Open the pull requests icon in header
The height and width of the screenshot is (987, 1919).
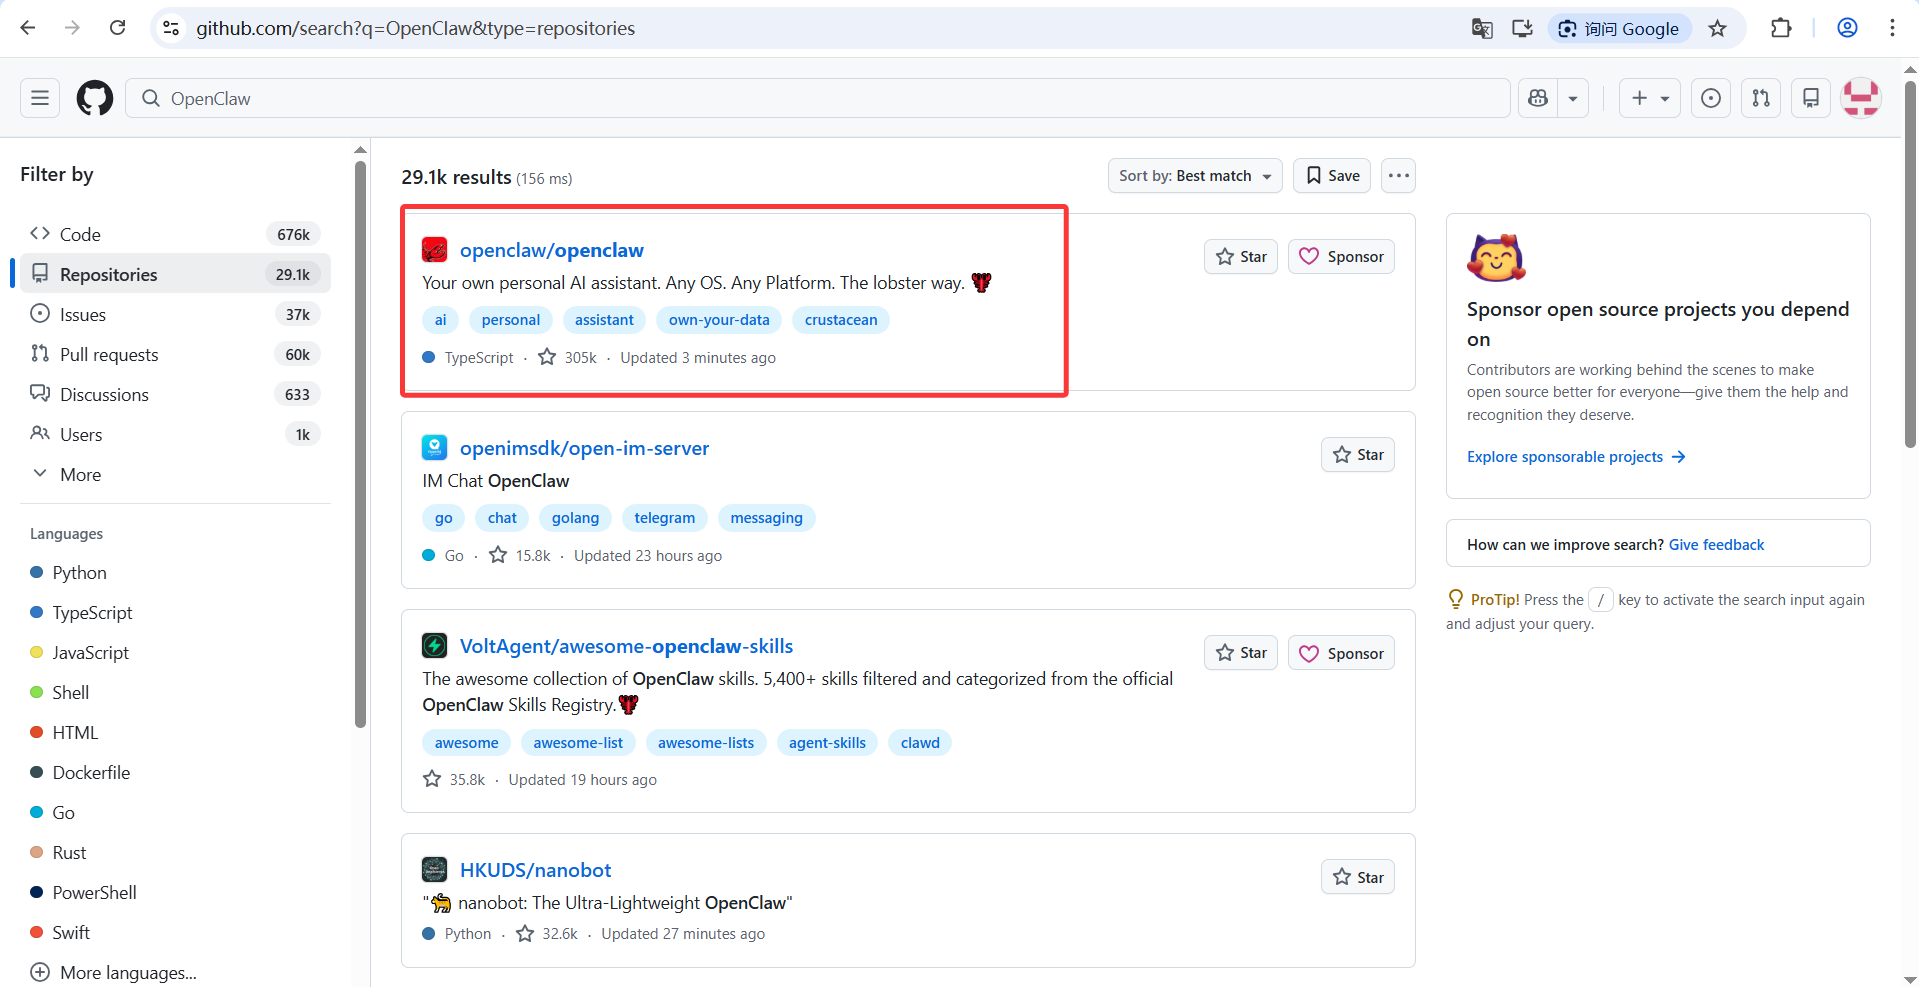click(1761, 98)
